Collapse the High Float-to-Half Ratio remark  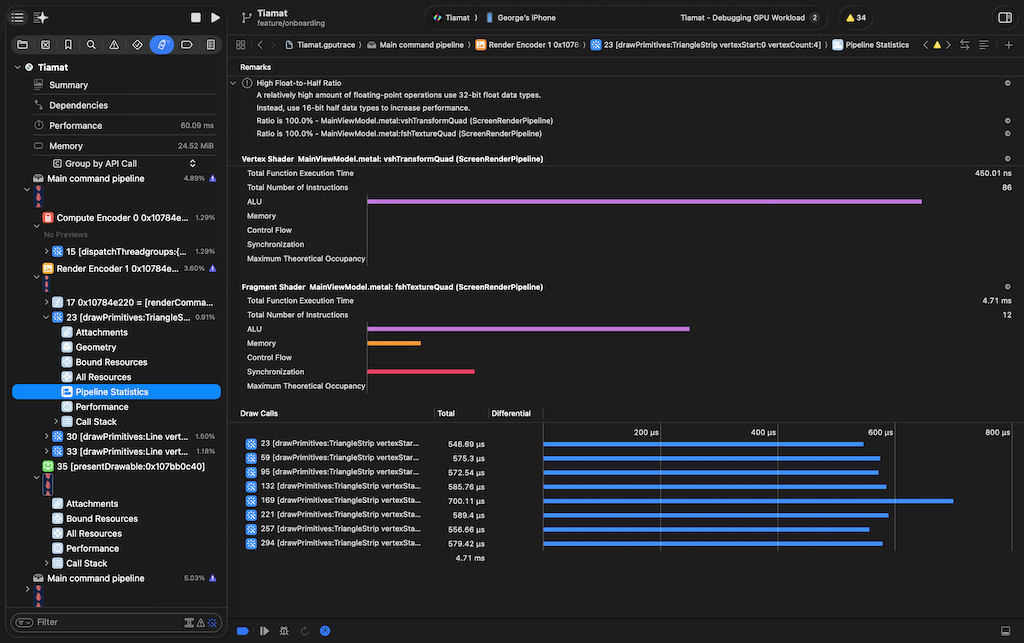click(234, 82)
